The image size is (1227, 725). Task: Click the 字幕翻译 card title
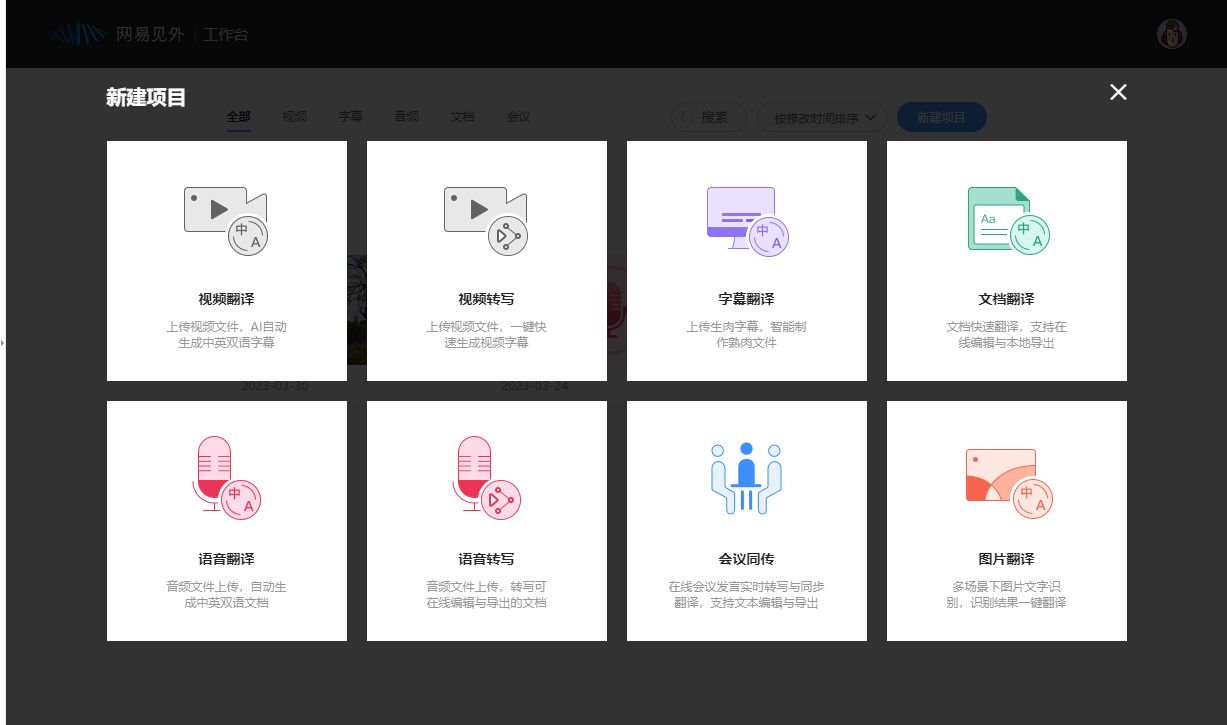tap(747, 299)
